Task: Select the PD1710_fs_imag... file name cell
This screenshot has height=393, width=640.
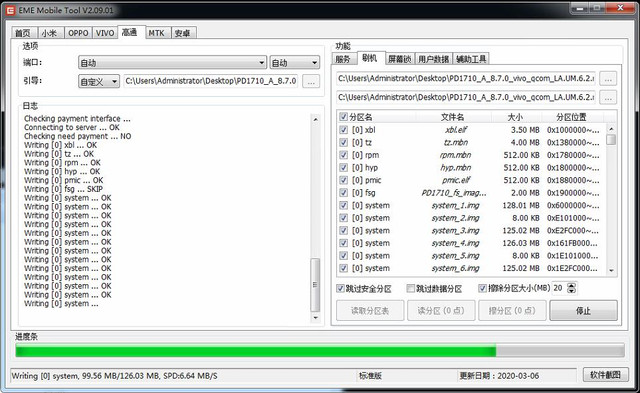Action: point(453,193)
